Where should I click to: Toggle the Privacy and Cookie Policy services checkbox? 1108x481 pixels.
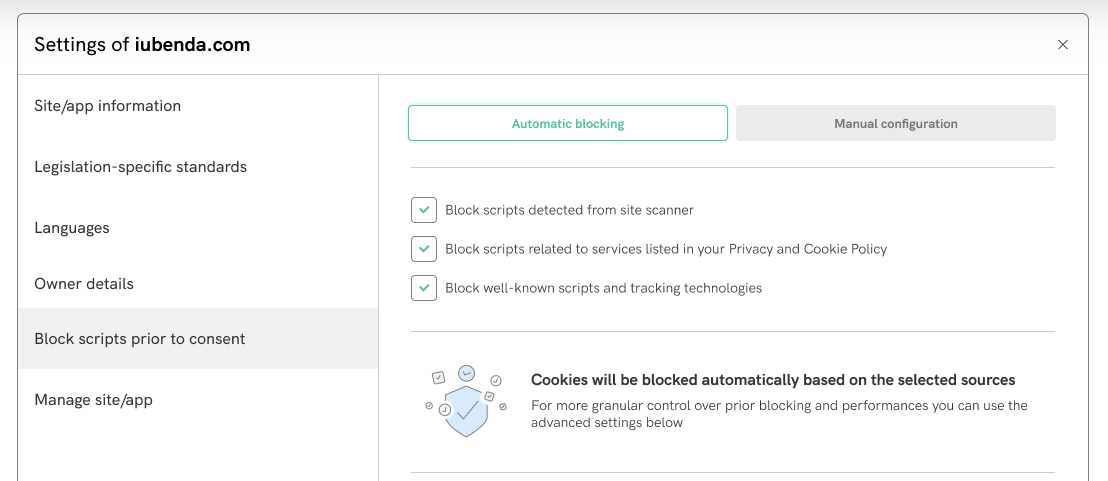pos(424,249)
